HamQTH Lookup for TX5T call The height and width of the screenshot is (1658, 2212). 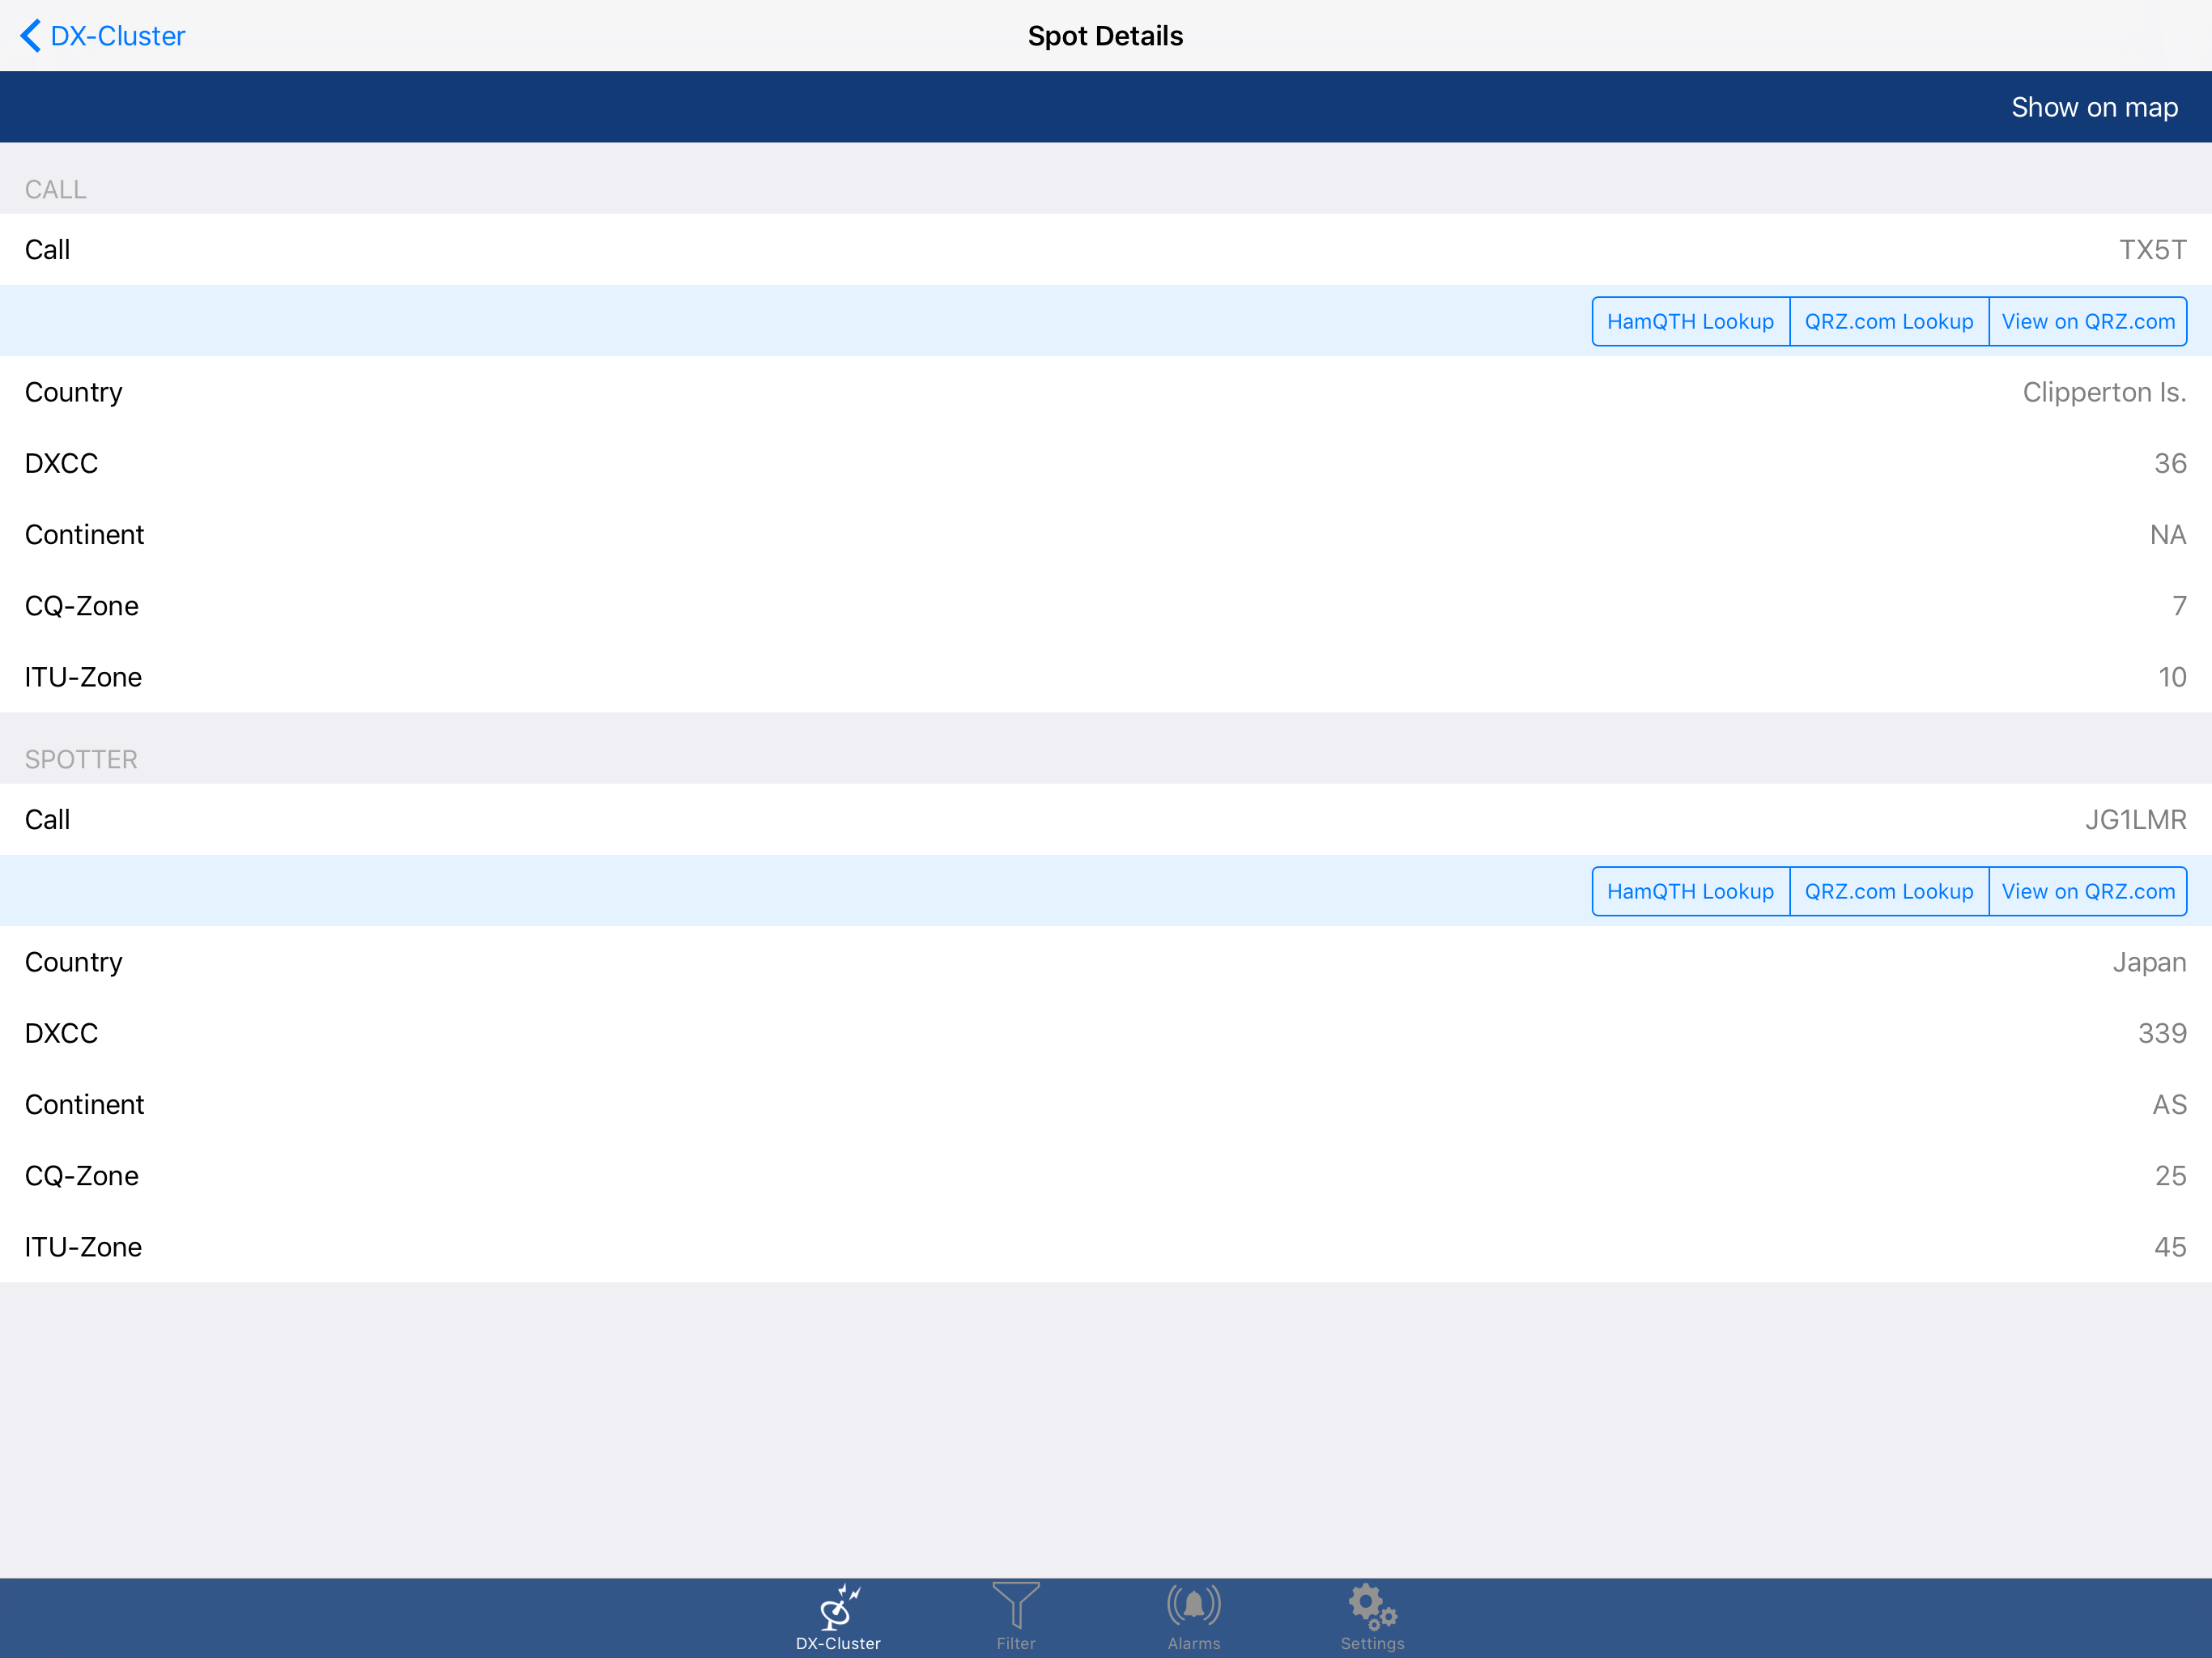(x=1690, y=321)
